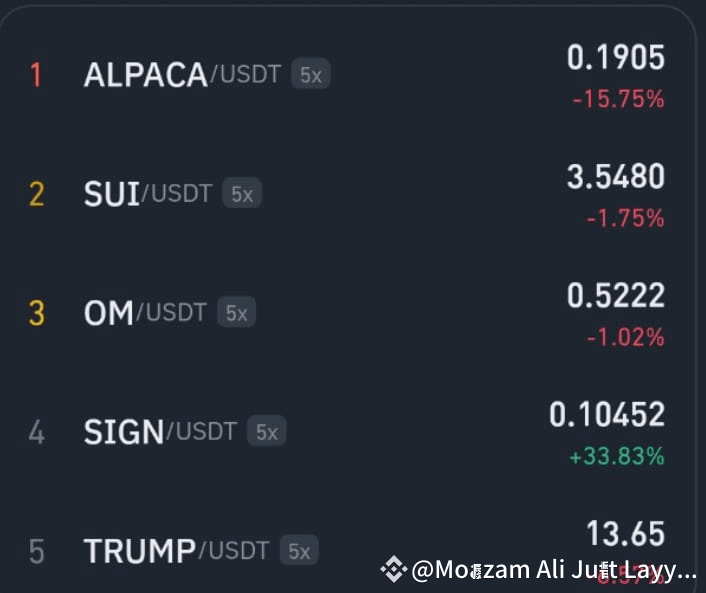
Task: Open the OM/USDT pair
Action: pos(145,312)
